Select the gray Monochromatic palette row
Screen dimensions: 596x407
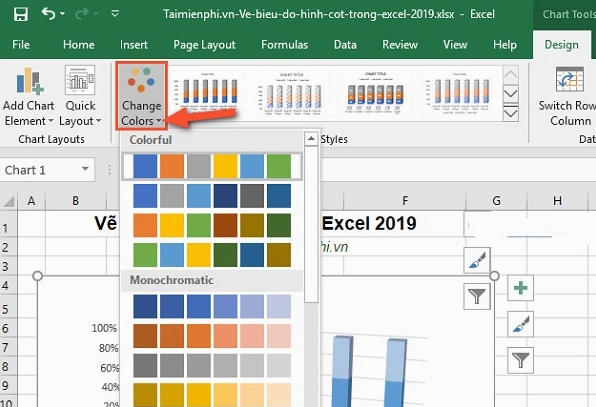click(212, 366)
